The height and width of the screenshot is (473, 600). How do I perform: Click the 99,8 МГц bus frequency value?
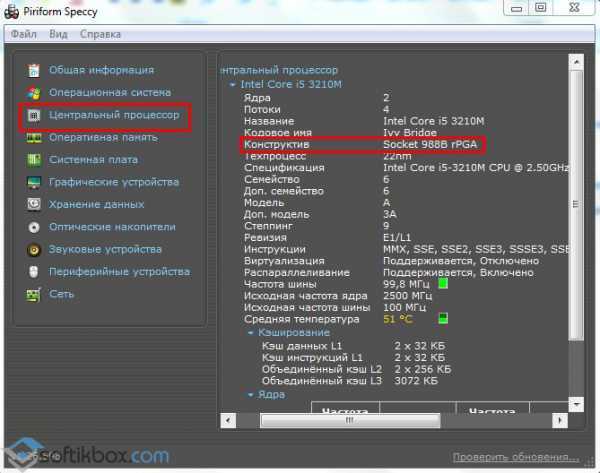click(406, 284)
